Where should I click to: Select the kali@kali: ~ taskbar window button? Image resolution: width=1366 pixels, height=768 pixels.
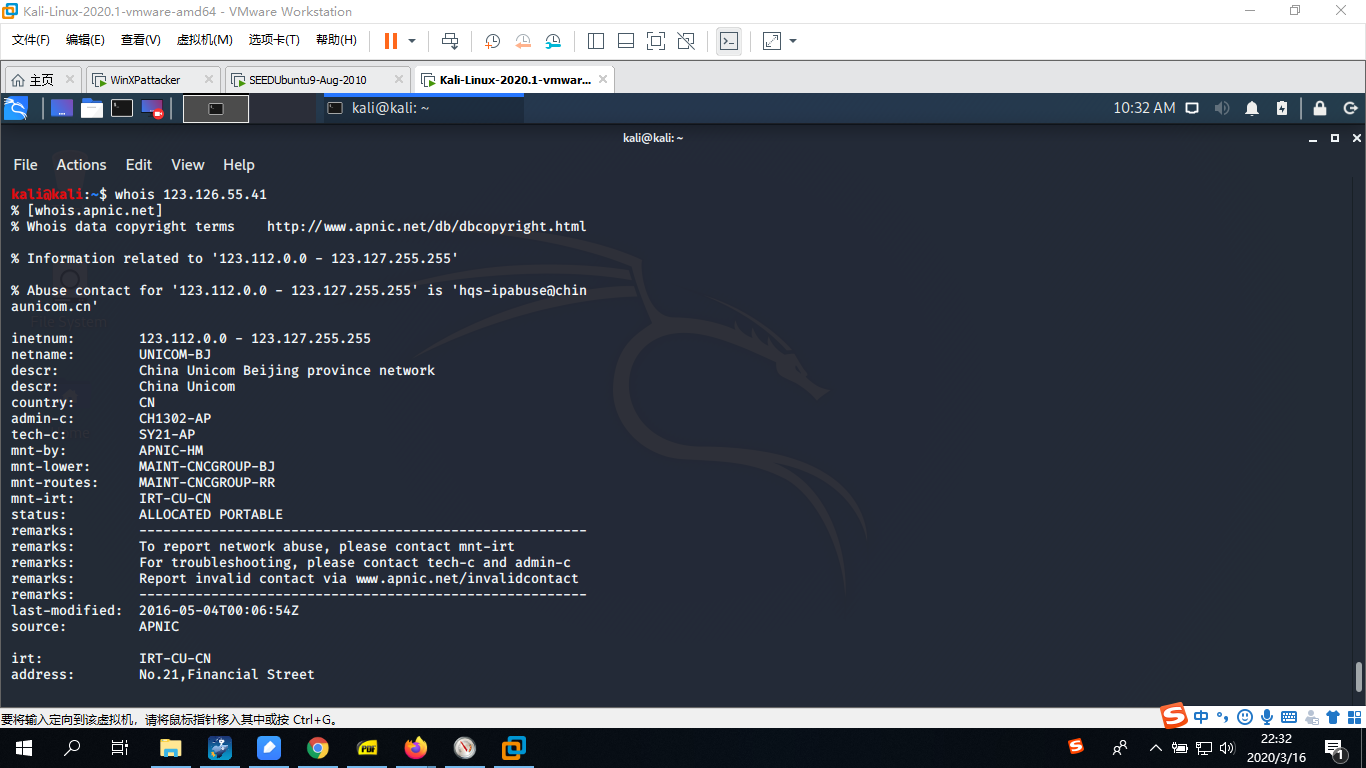(420, 108)
